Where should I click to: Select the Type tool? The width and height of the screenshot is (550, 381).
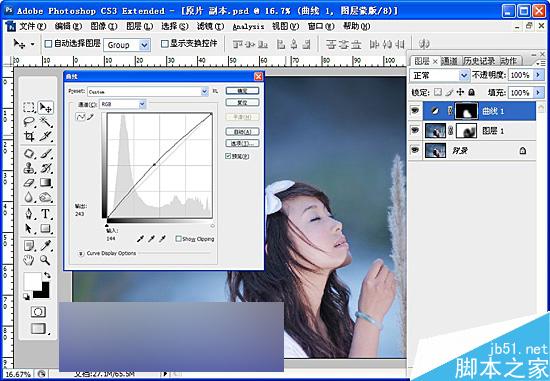point(46,214)
